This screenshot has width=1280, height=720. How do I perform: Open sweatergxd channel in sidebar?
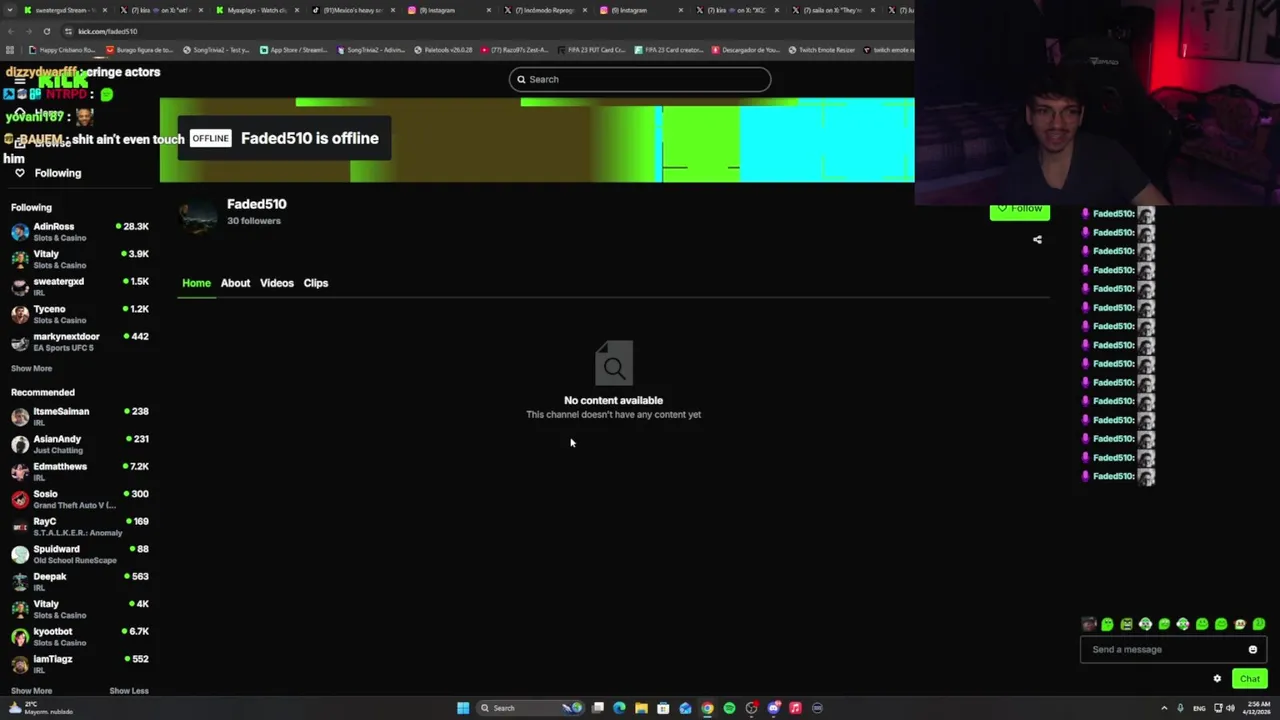(x=80, y=287)
